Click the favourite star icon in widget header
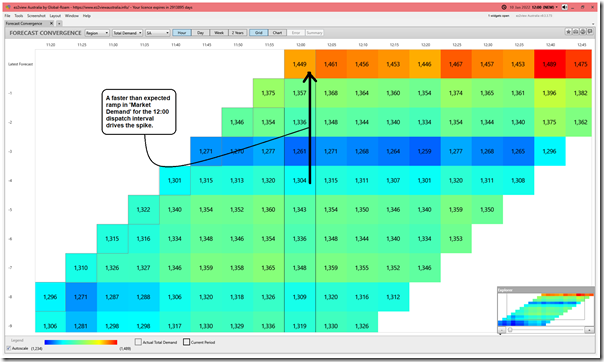This screenshot has height=362, width=604. pyautogui.click(x=568, y=32)
